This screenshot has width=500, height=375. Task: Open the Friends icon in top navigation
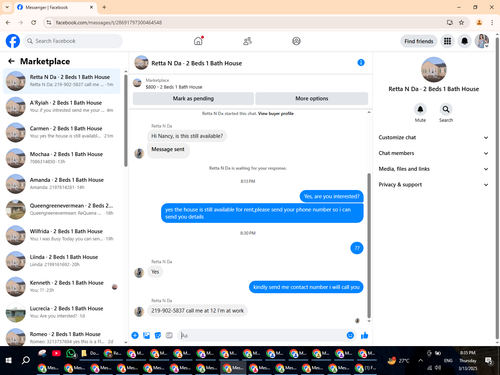point(247,41)
